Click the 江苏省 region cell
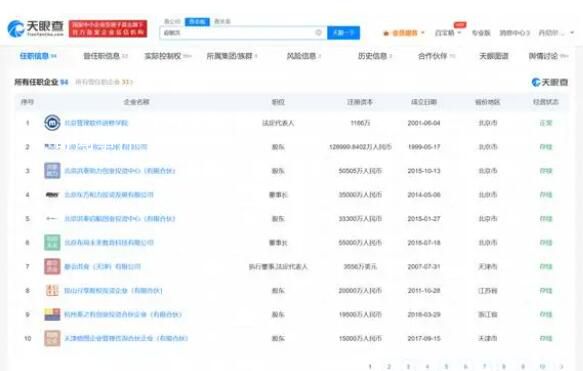This screenshot has width=583, height=371. coord(488,291)
